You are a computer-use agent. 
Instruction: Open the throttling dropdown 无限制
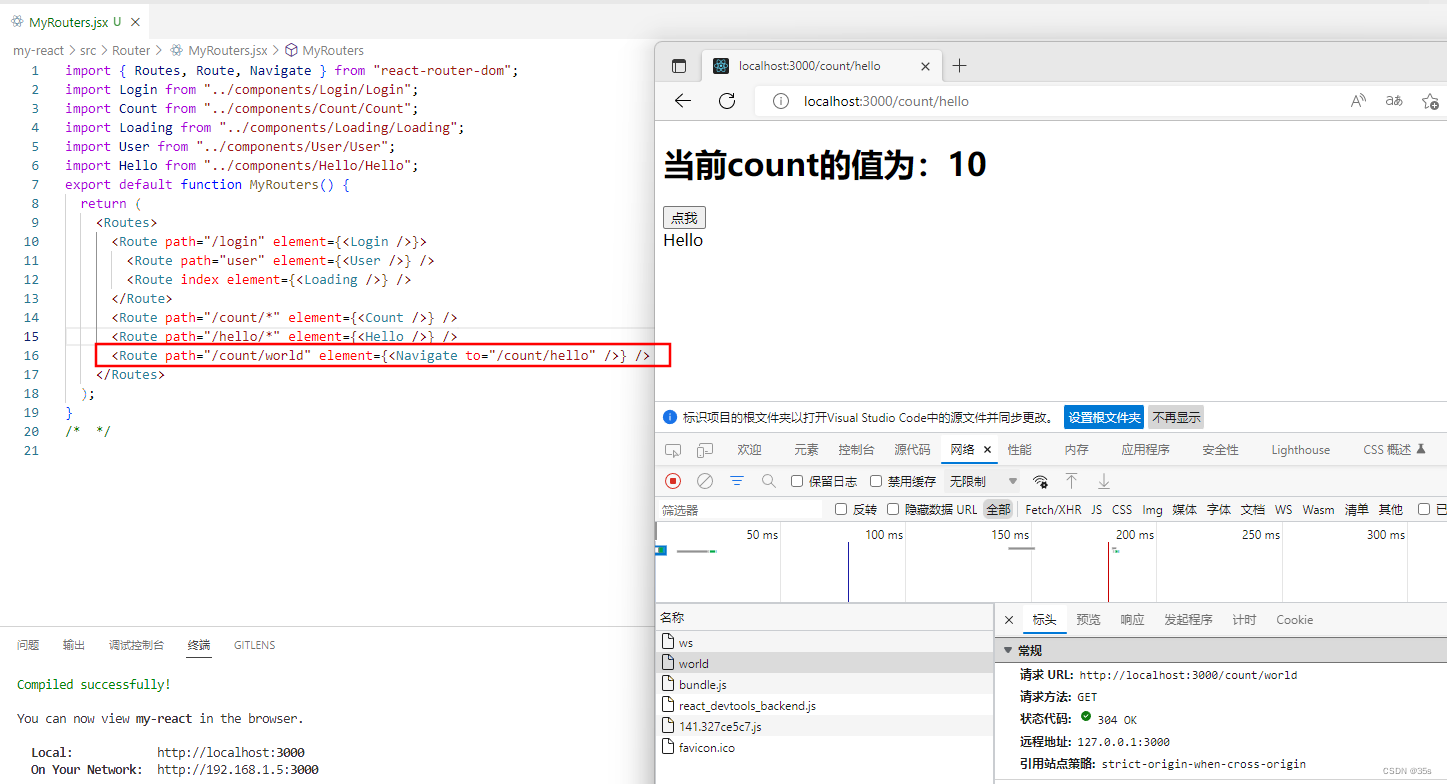[x=983, y=481]
